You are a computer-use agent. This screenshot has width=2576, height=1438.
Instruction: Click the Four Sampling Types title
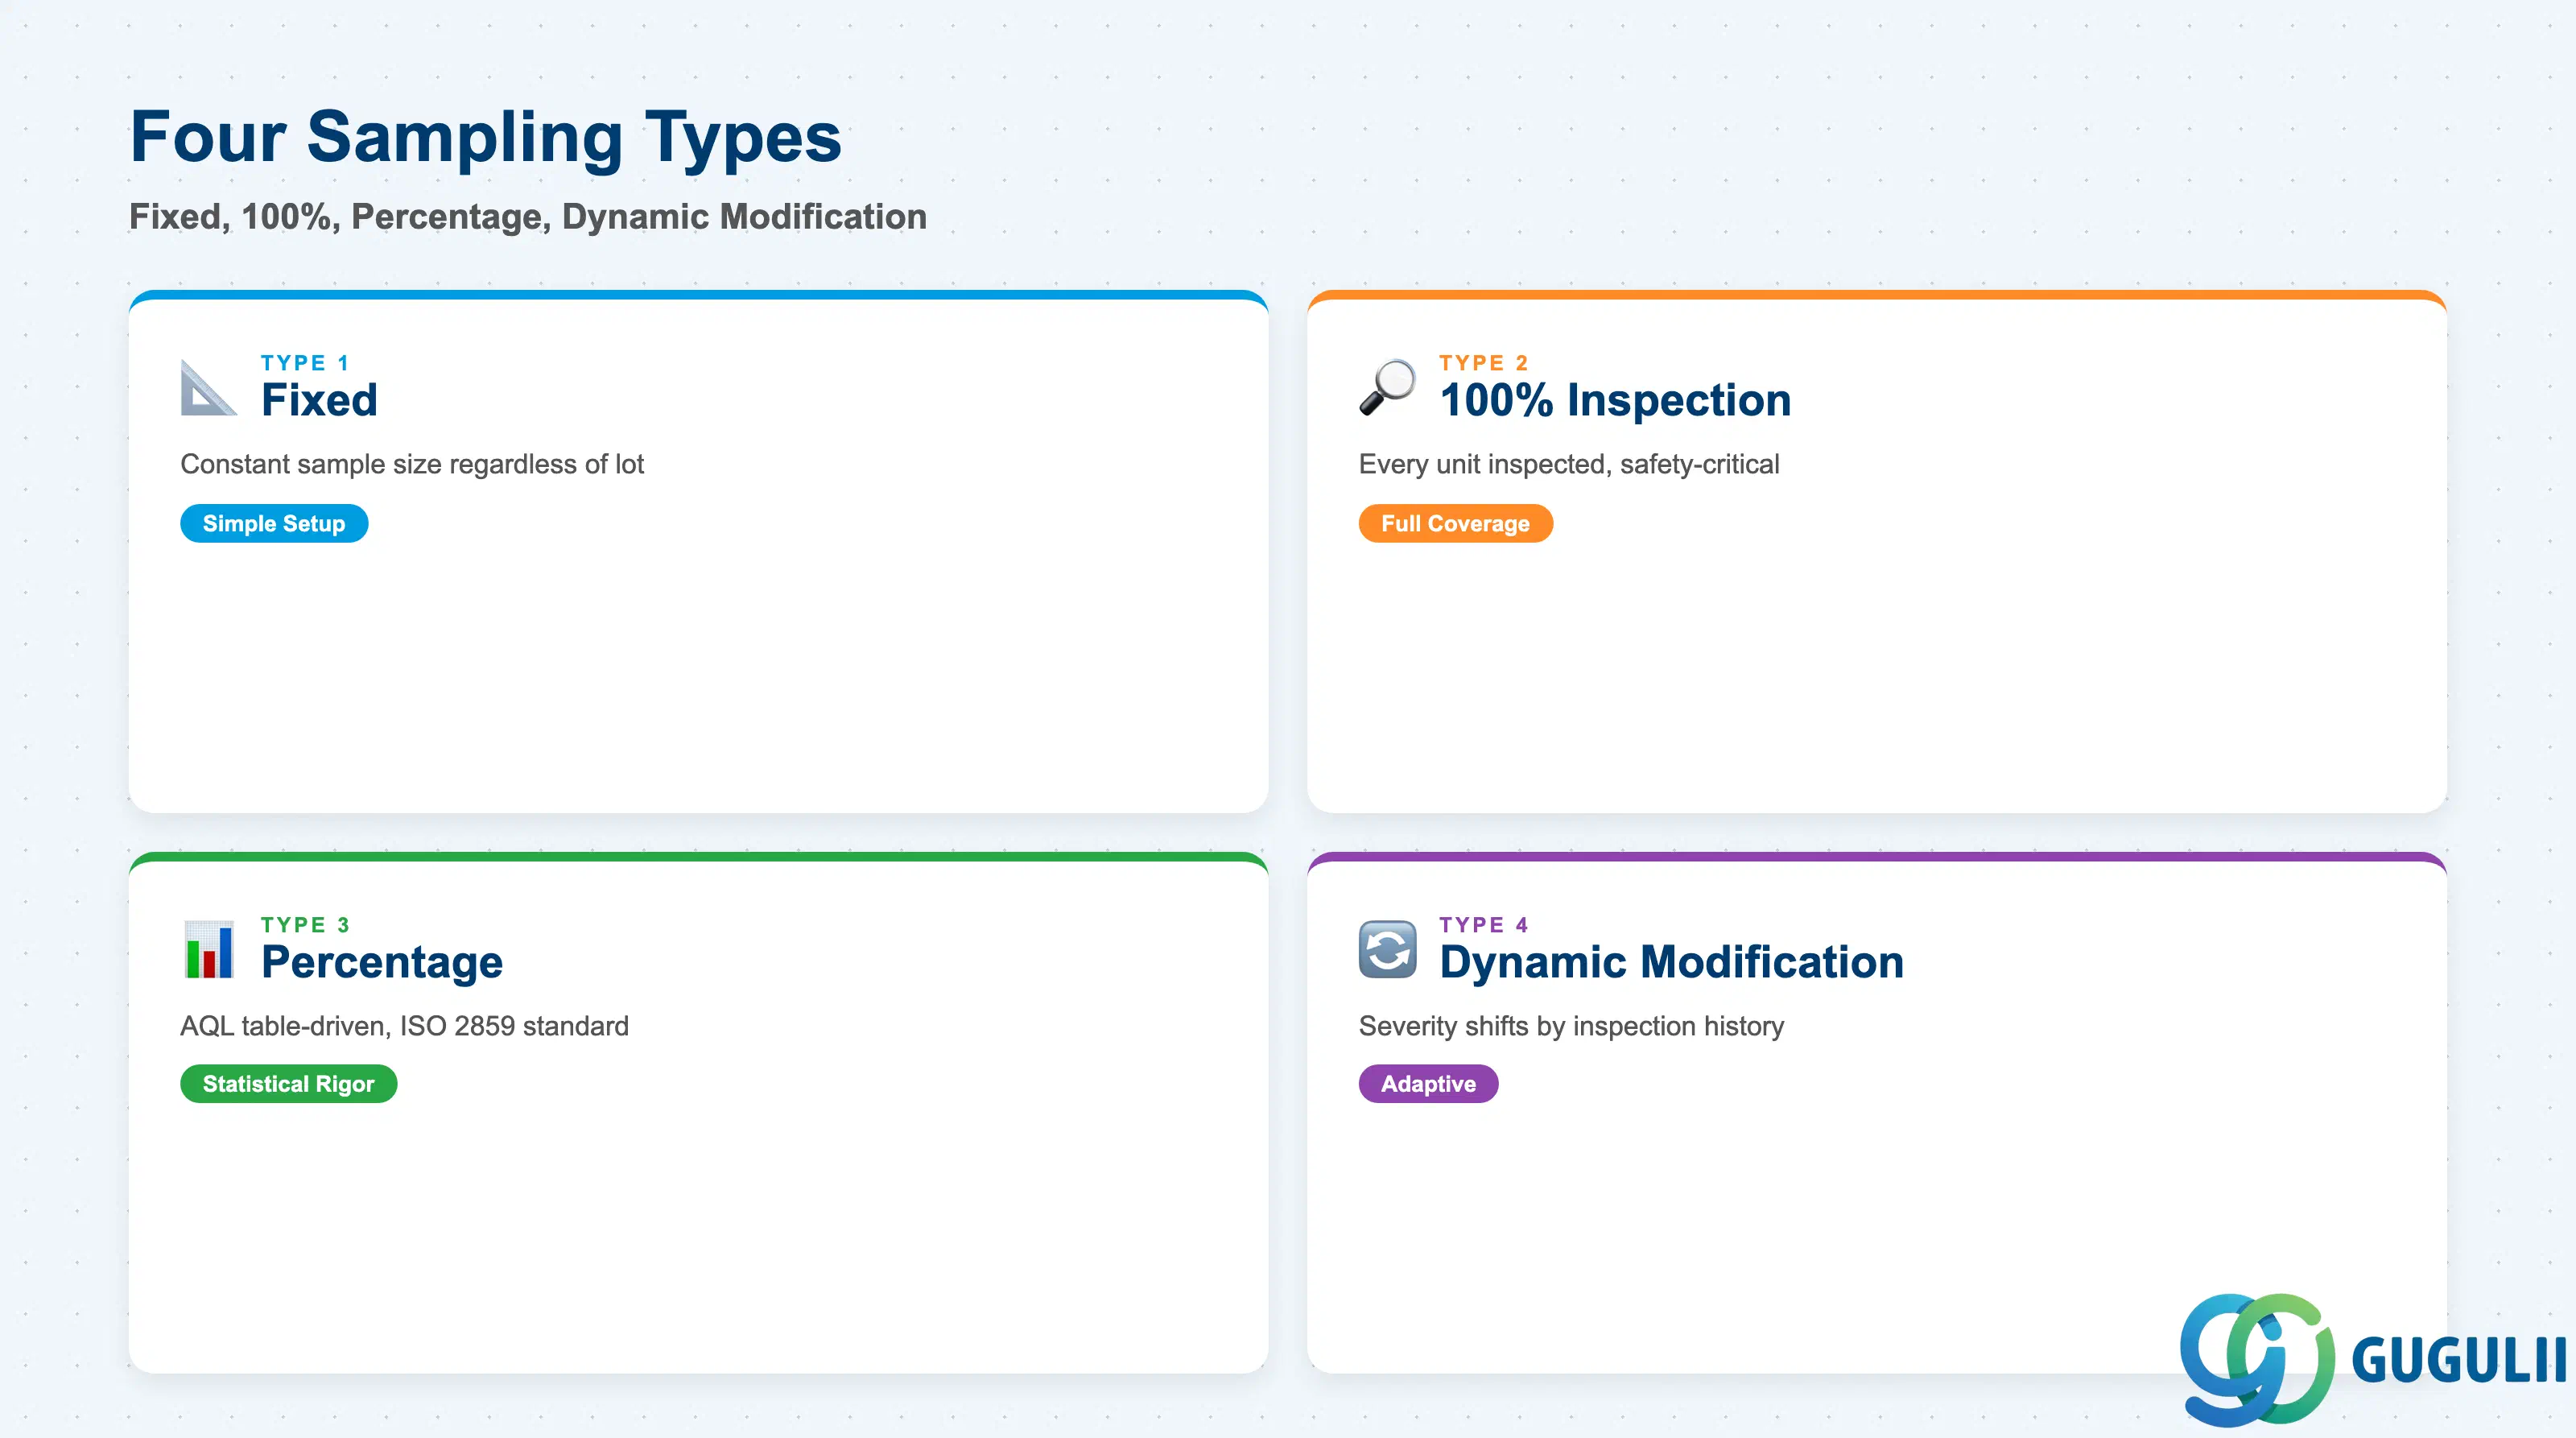click(x=486, y=138)
